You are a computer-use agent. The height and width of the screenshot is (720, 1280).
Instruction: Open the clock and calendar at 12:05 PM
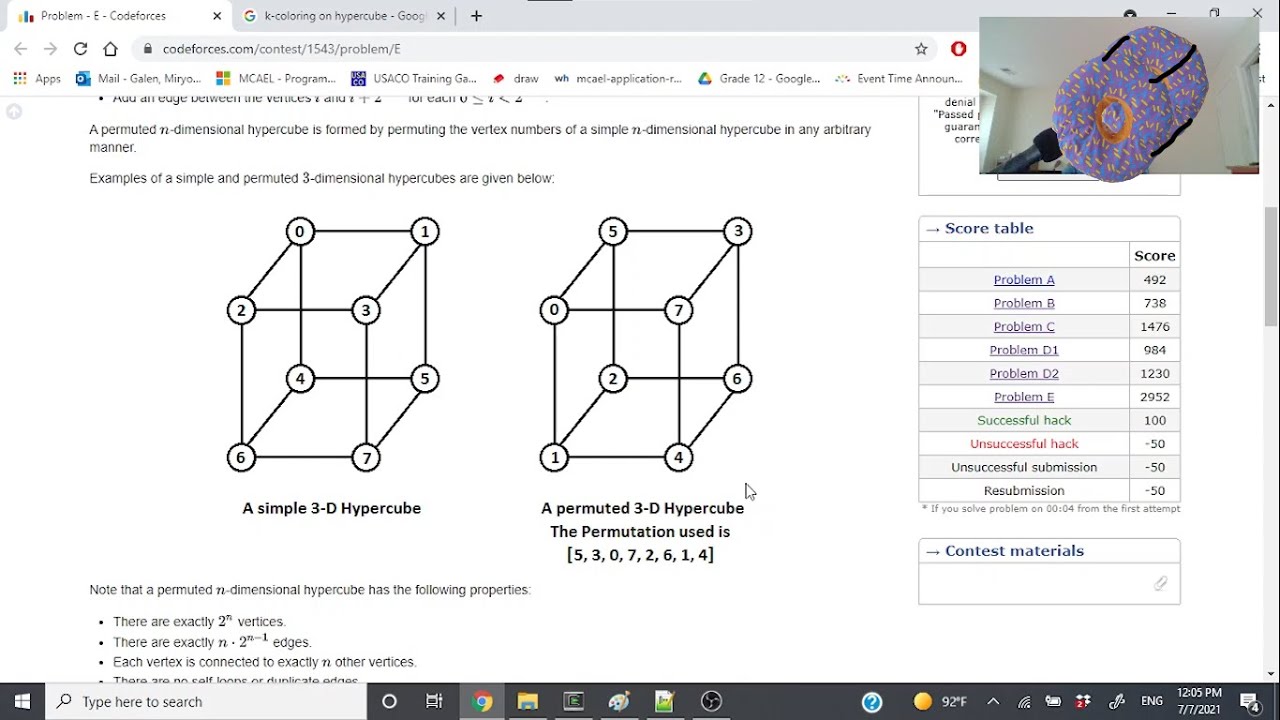click(x=1199, y=701)
